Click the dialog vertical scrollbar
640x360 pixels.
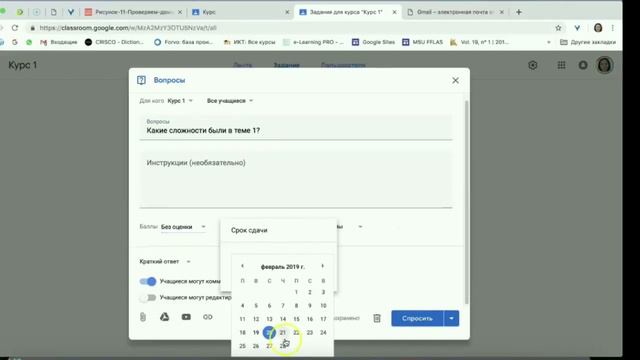(467, 202)
